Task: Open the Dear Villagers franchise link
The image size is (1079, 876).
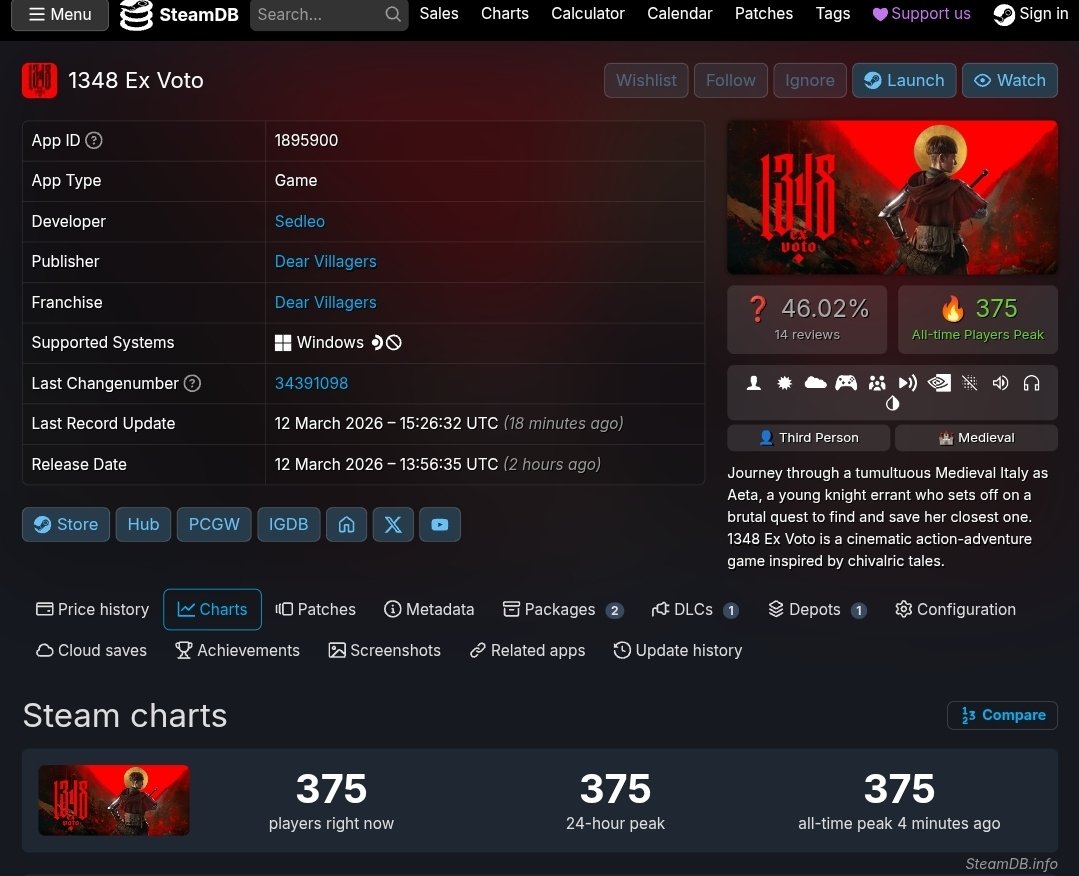Action: click(325, 302)
